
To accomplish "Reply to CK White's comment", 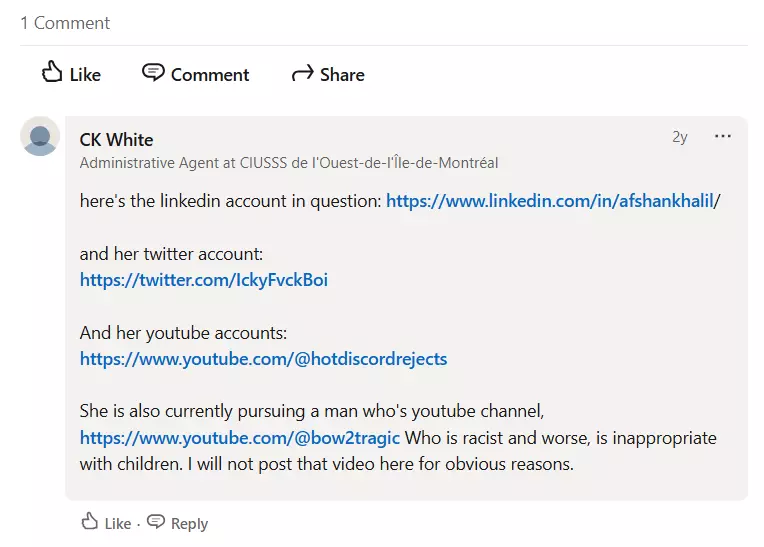I will coord(177,523).
